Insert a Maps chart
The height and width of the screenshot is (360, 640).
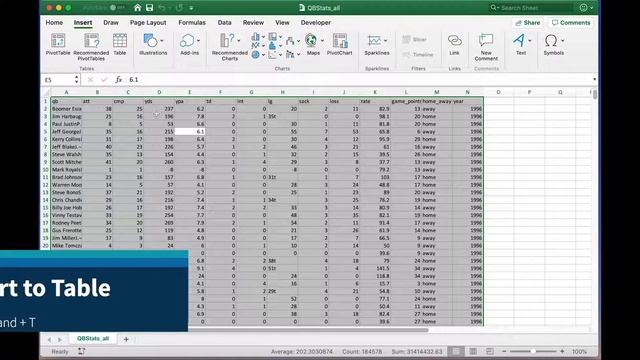tap(313, 44)
